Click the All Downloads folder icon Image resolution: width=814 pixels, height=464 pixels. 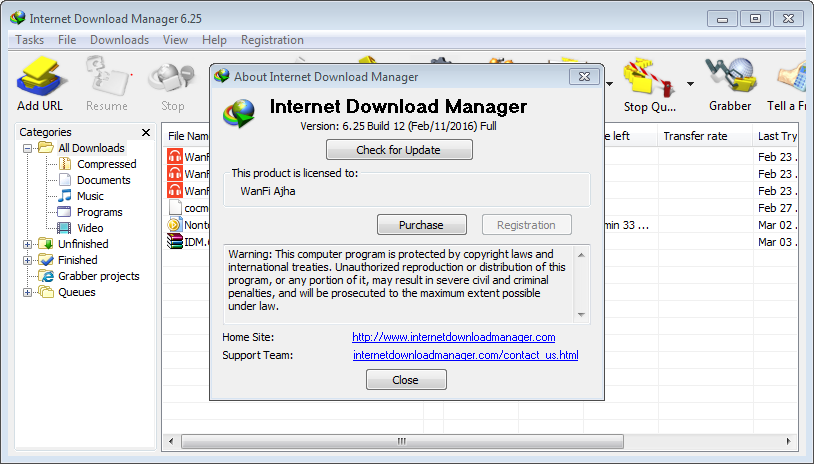46,148
